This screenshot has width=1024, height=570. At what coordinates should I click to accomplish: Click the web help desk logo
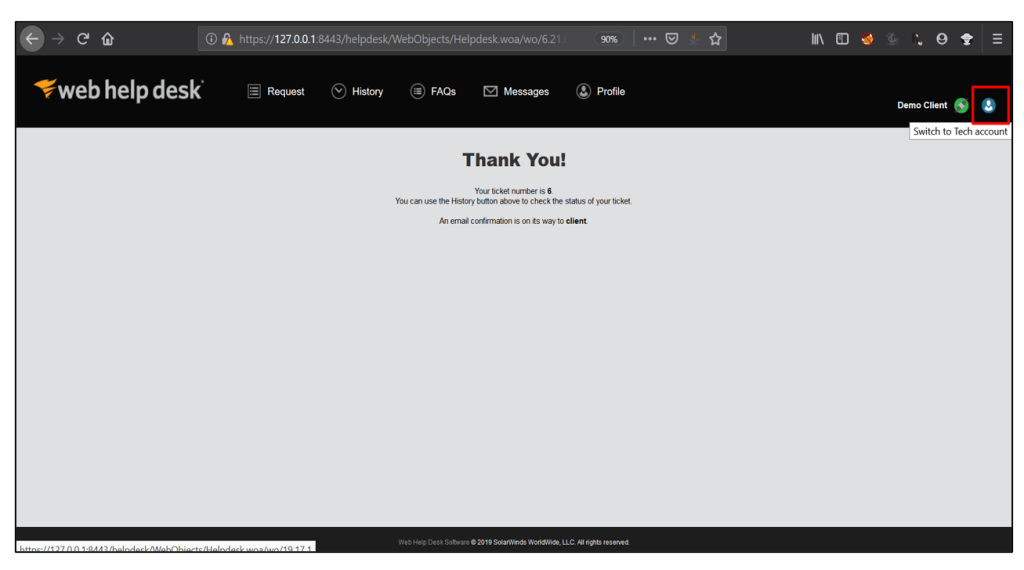tap(119, 90)
